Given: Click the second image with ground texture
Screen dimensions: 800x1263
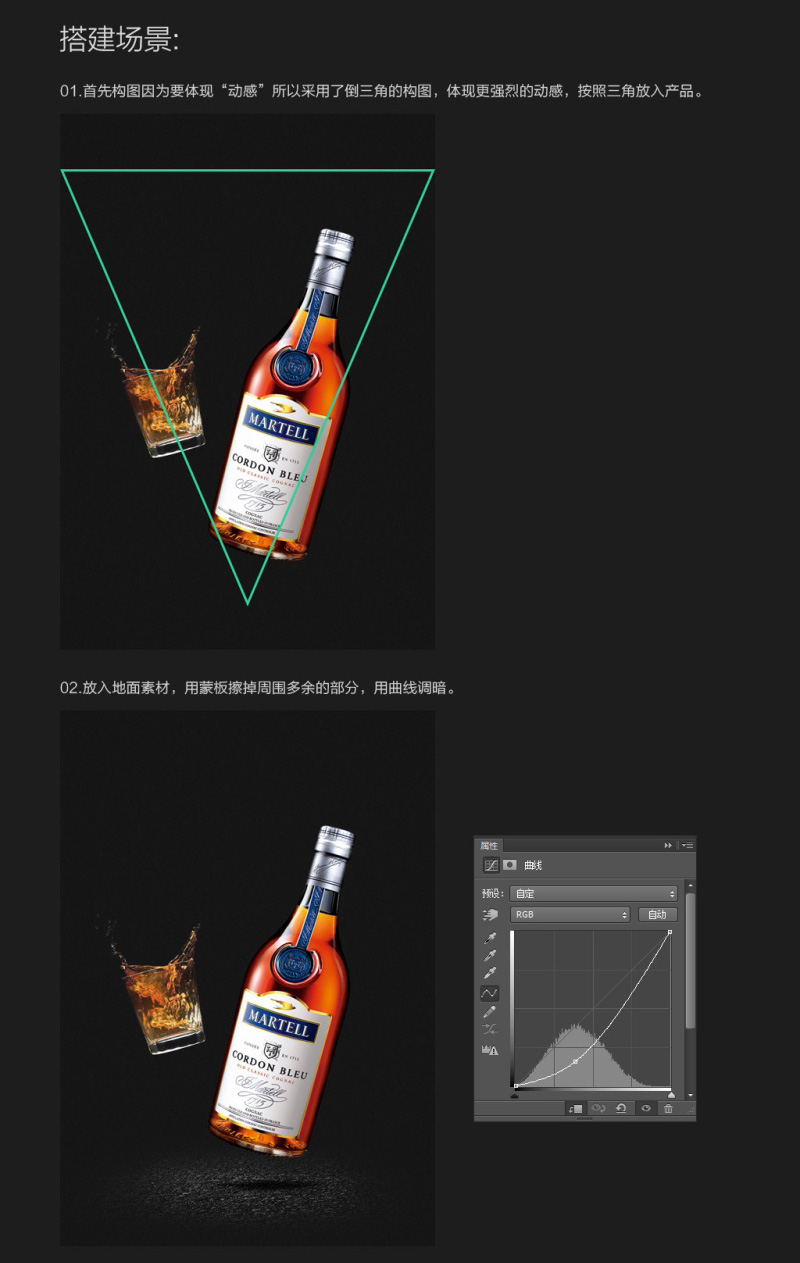Looking at the screenshot, I should (x=247, y=978).
